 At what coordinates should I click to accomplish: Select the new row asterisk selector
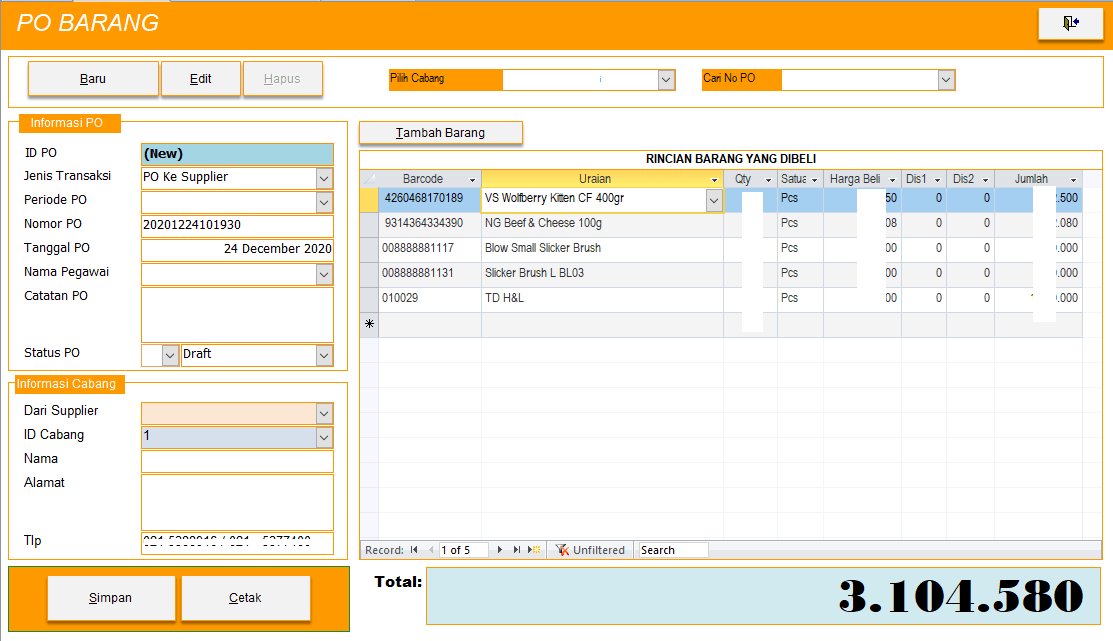pyautogui.click(x=369, y=325)
